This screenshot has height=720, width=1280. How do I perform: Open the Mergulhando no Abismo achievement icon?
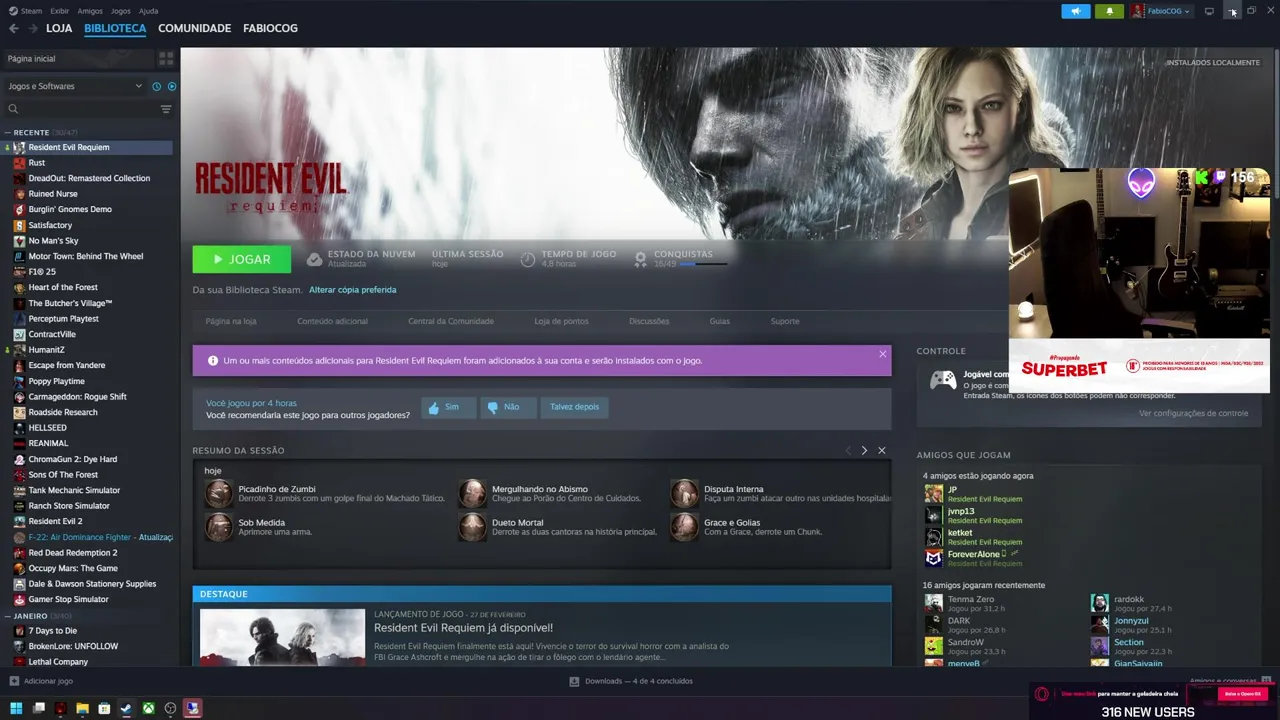click(x=472, y=494)
